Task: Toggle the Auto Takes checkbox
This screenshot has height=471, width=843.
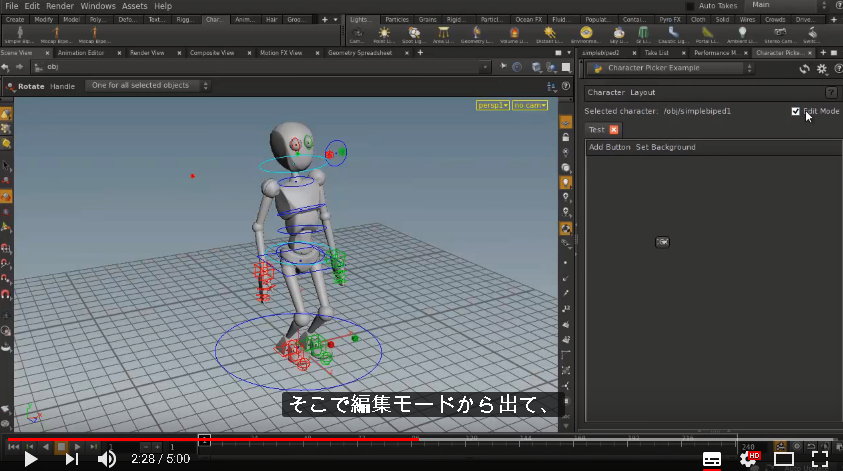Action: coord(690,6)
